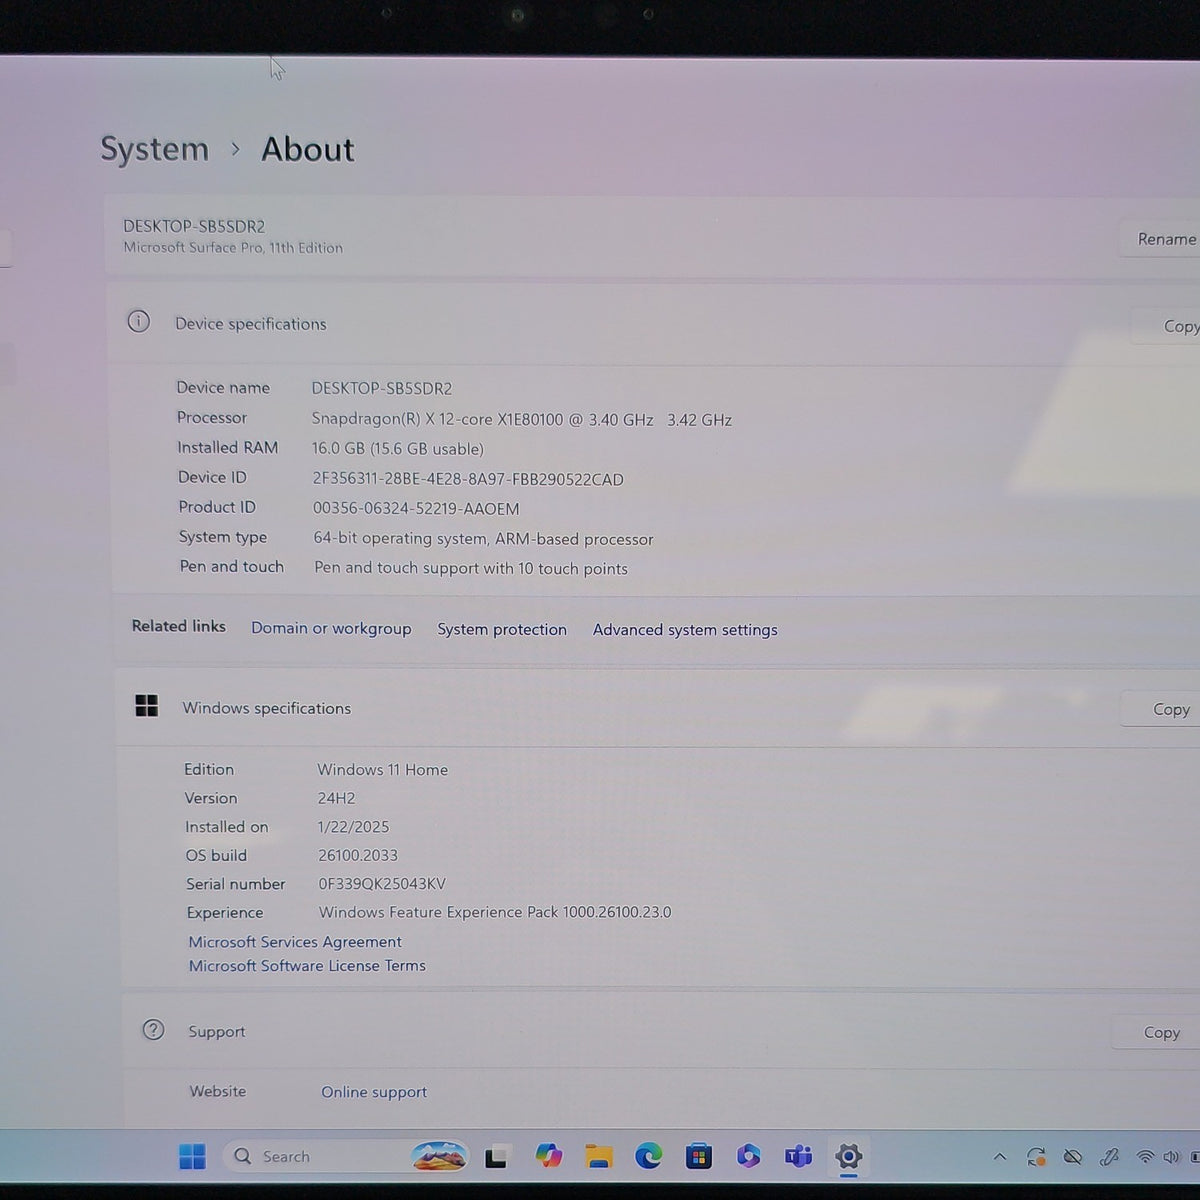Open Advanced system settings link
Screen dimensions: 1200x1200
pos(685,630)
